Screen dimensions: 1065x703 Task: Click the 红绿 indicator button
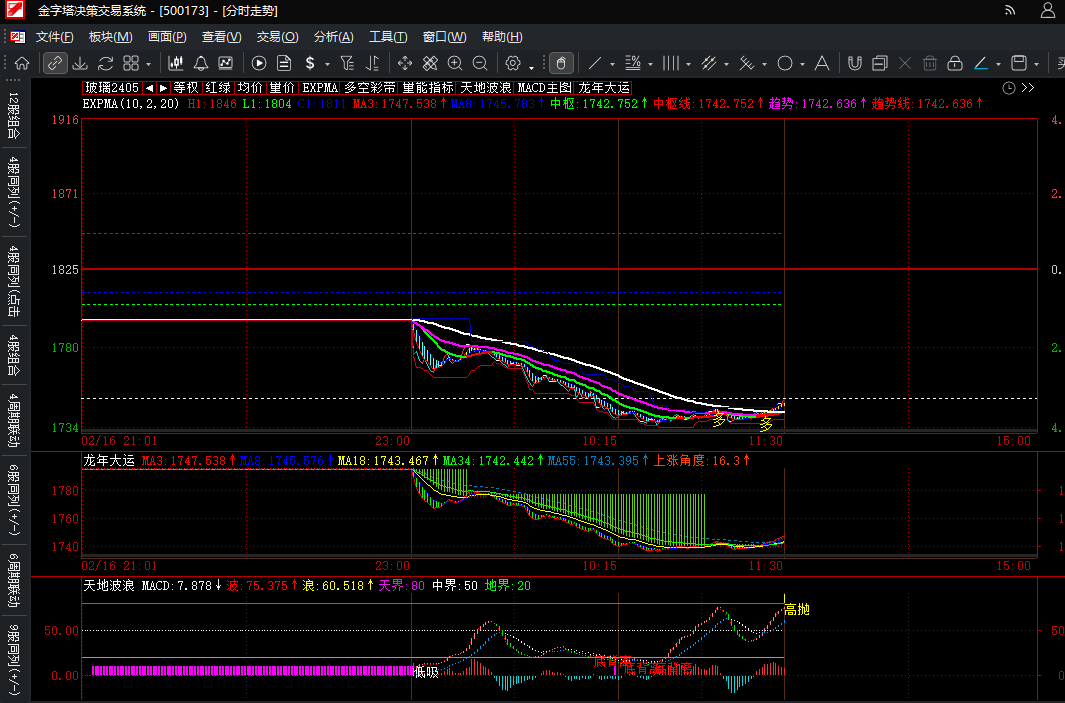coord(217,88)
